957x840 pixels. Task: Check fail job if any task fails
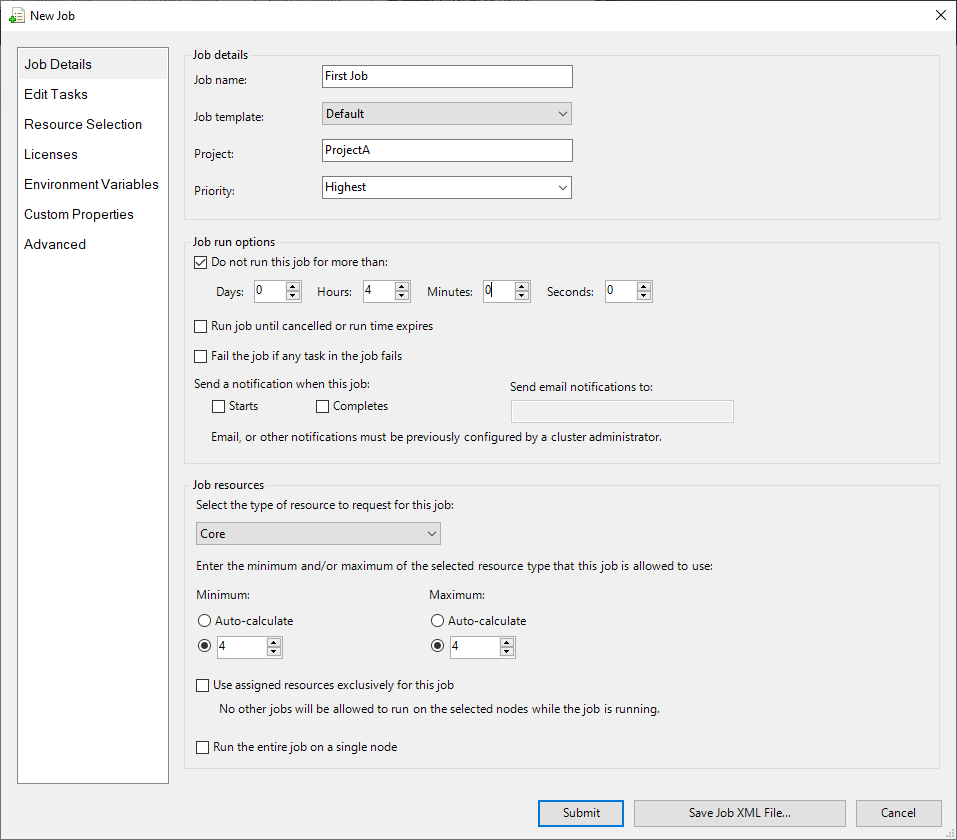pos(200,356)
